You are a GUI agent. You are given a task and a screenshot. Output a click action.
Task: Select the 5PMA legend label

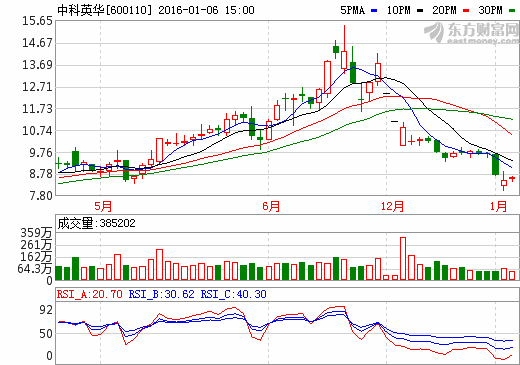coord(352,10)
